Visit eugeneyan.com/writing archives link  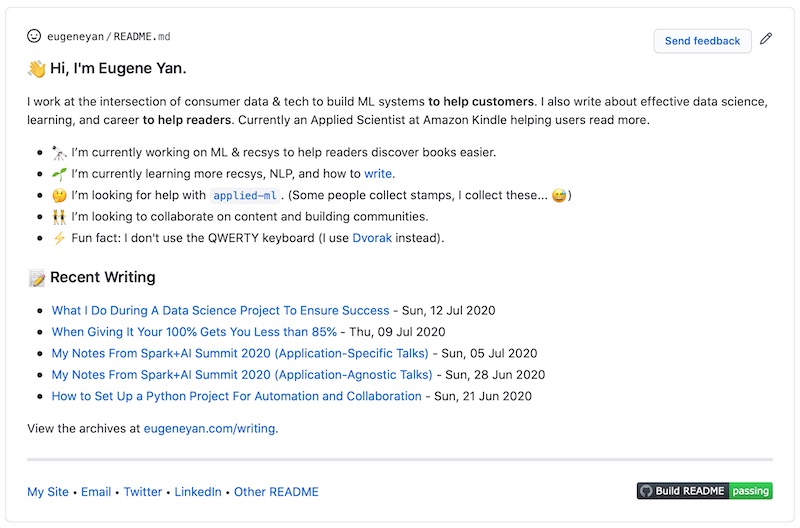coord(210,429)
